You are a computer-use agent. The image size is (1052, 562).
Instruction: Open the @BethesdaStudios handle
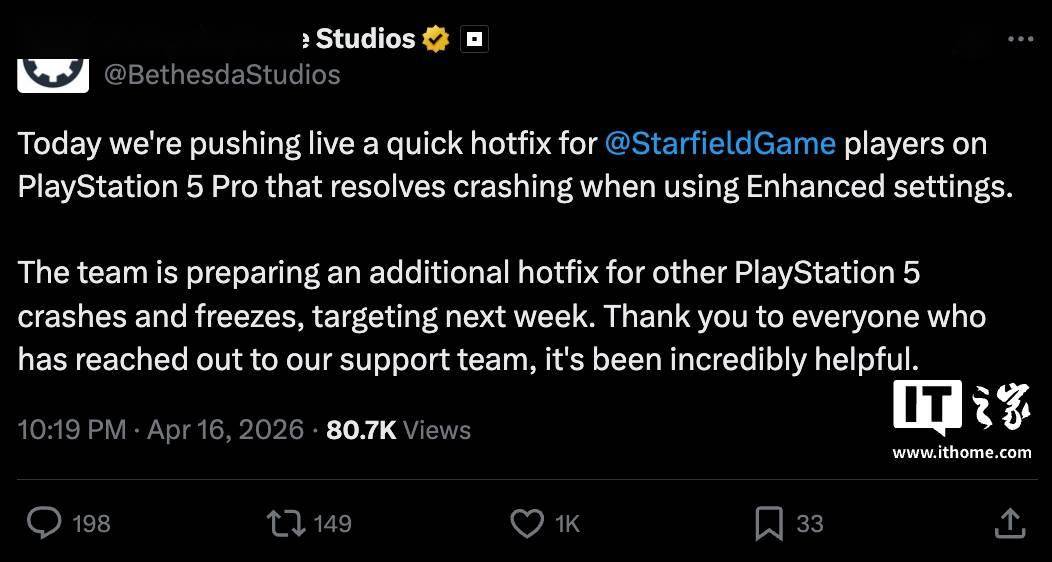[x=222, y=74]
